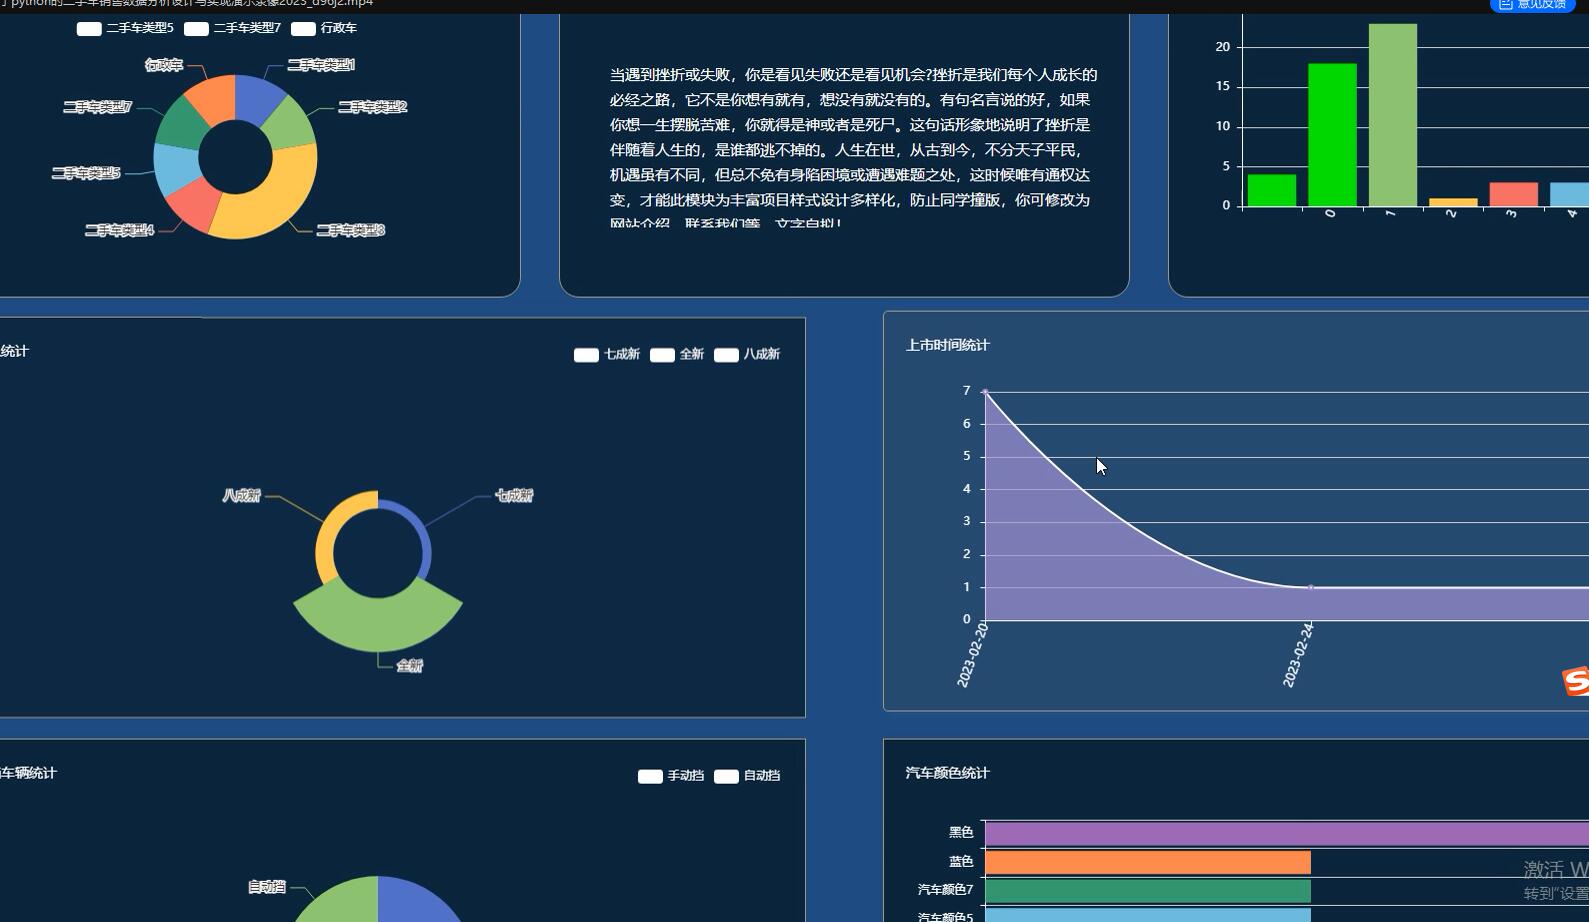
Task: Click the 七成新 label beside the rose chart
Action: point(514,496)
